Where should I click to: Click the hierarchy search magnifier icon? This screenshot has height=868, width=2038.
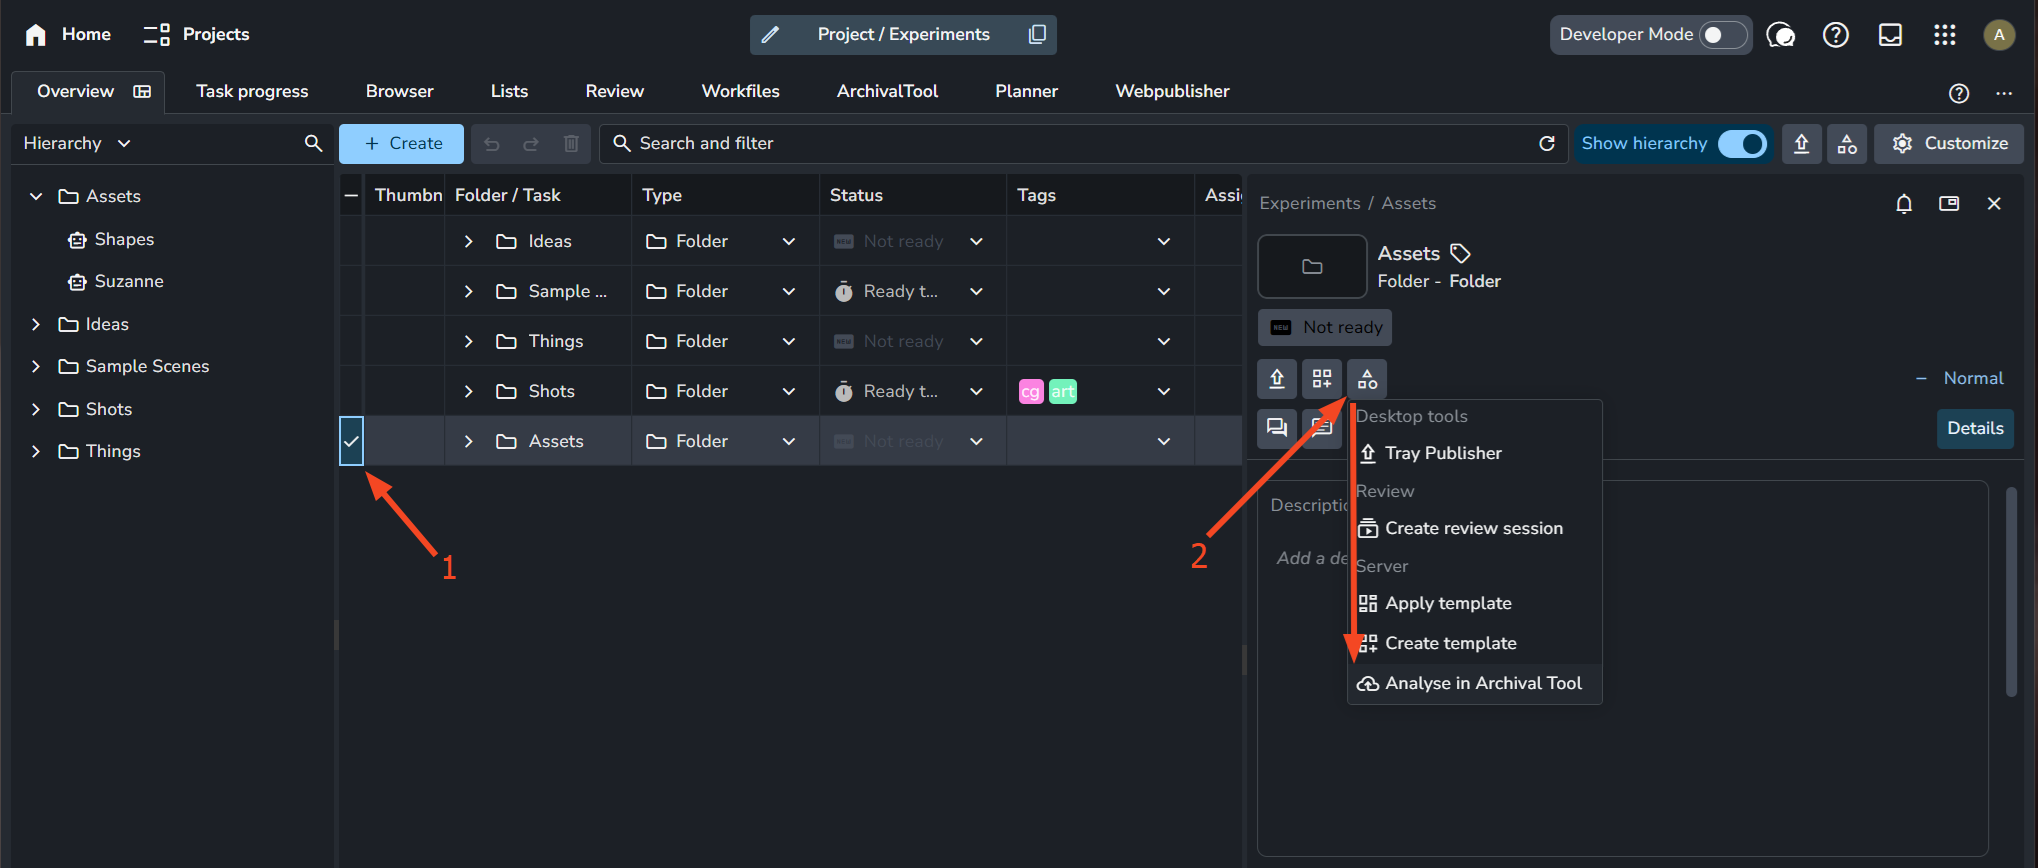point(313,144)
